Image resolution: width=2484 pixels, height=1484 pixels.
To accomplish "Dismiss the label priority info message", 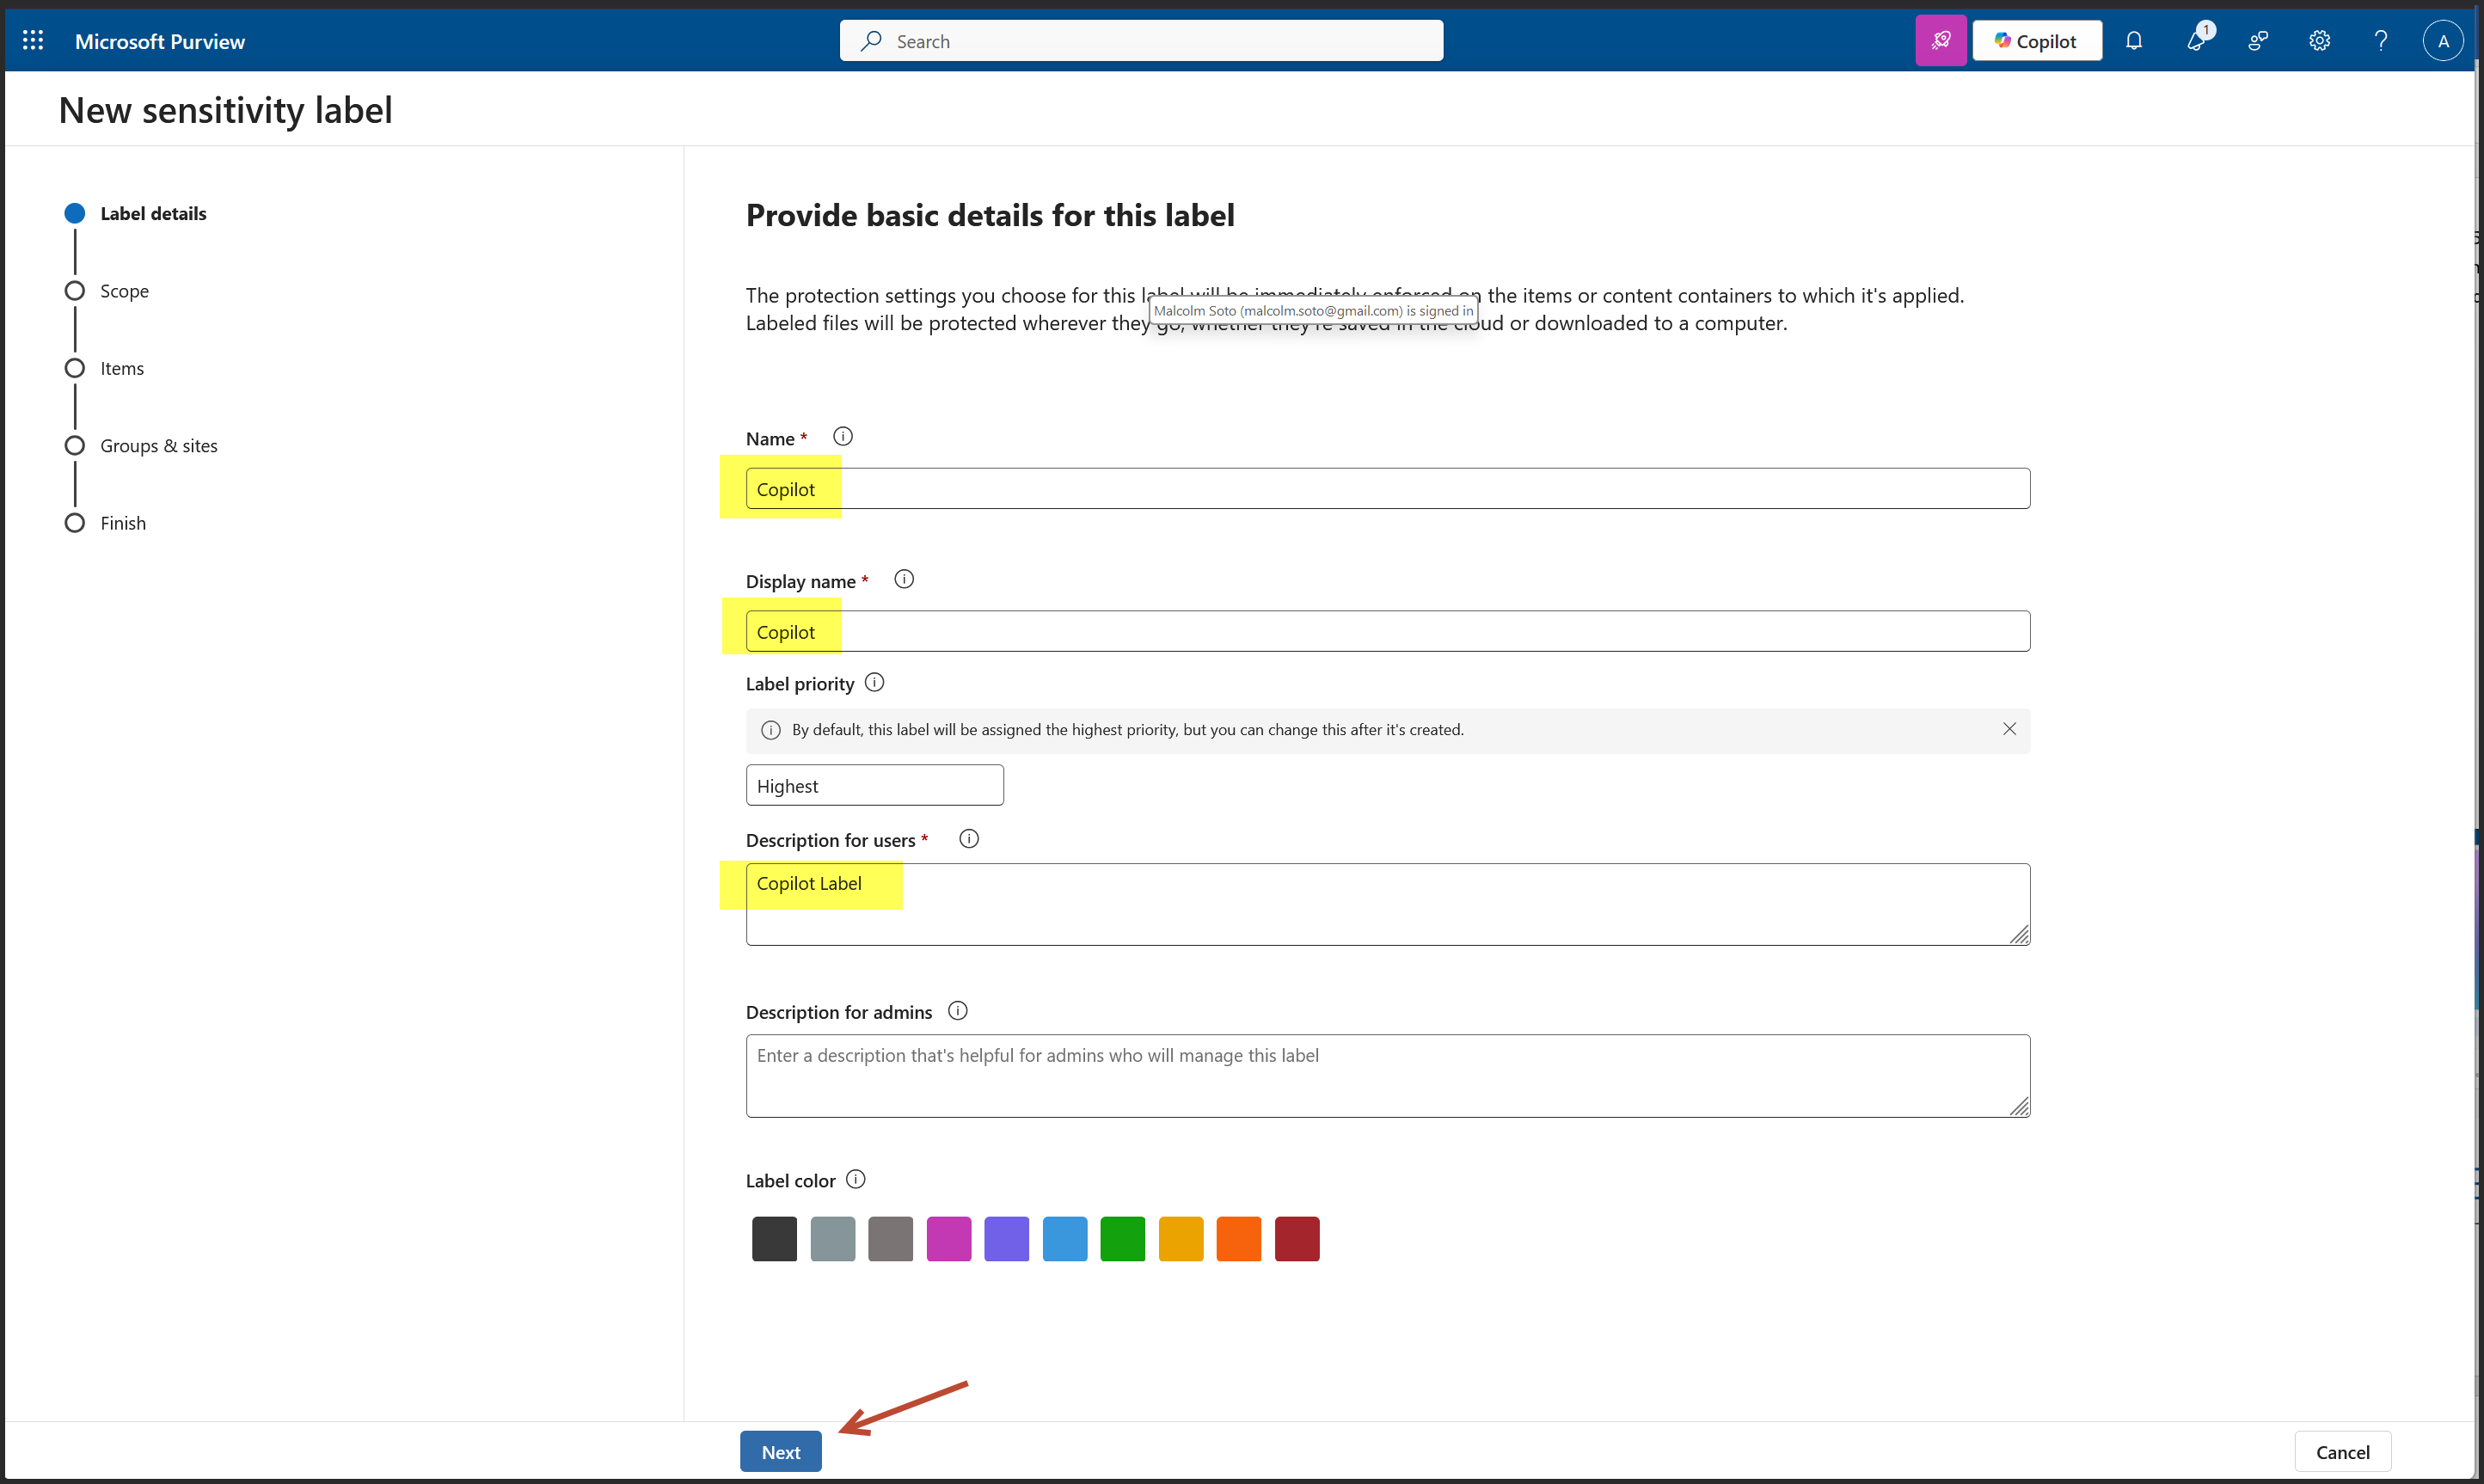I will (x=2009, y=729).
